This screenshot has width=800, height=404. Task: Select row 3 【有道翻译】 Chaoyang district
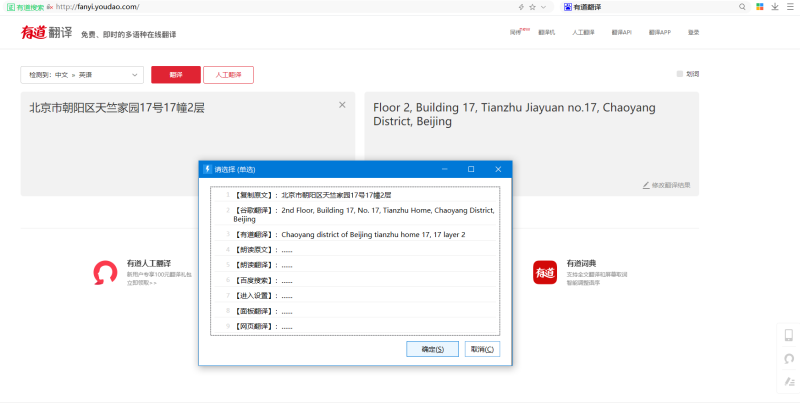point(355,235)
